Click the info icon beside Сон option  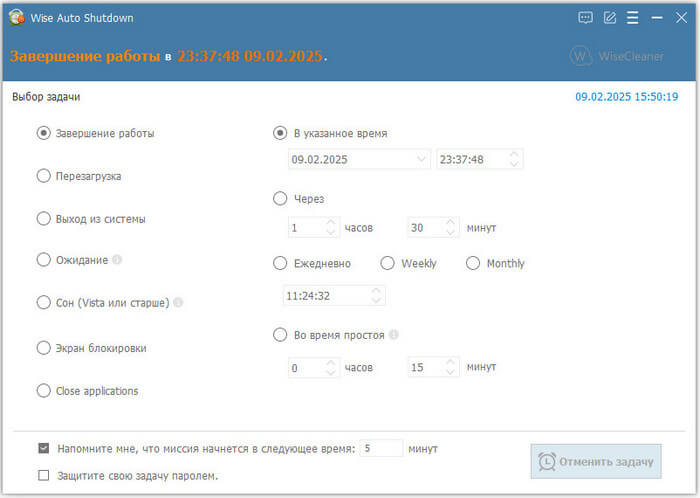[179, 302]
